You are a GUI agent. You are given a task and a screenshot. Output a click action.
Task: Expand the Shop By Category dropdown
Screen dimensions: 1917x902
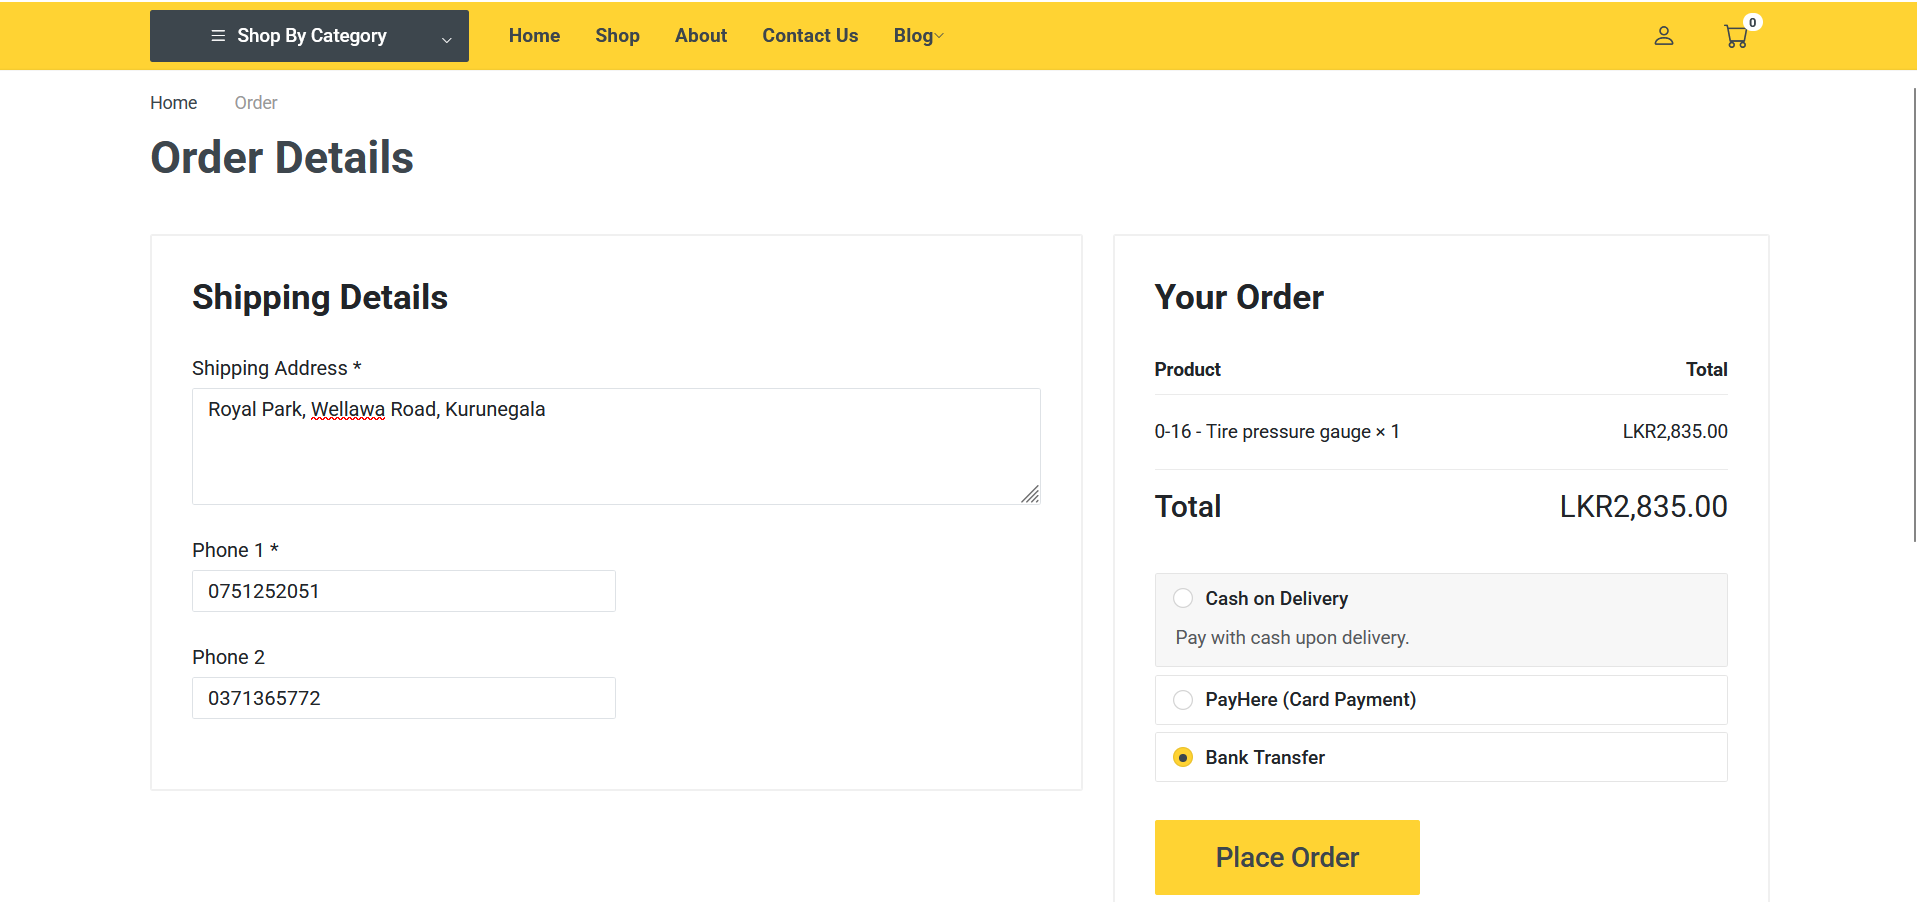[x=445, y=40]
